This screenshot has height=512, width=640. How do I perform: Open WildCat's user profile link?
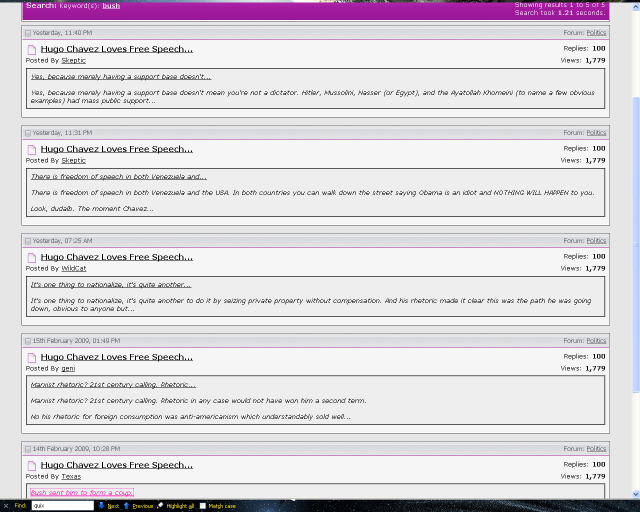pos(74,268)
